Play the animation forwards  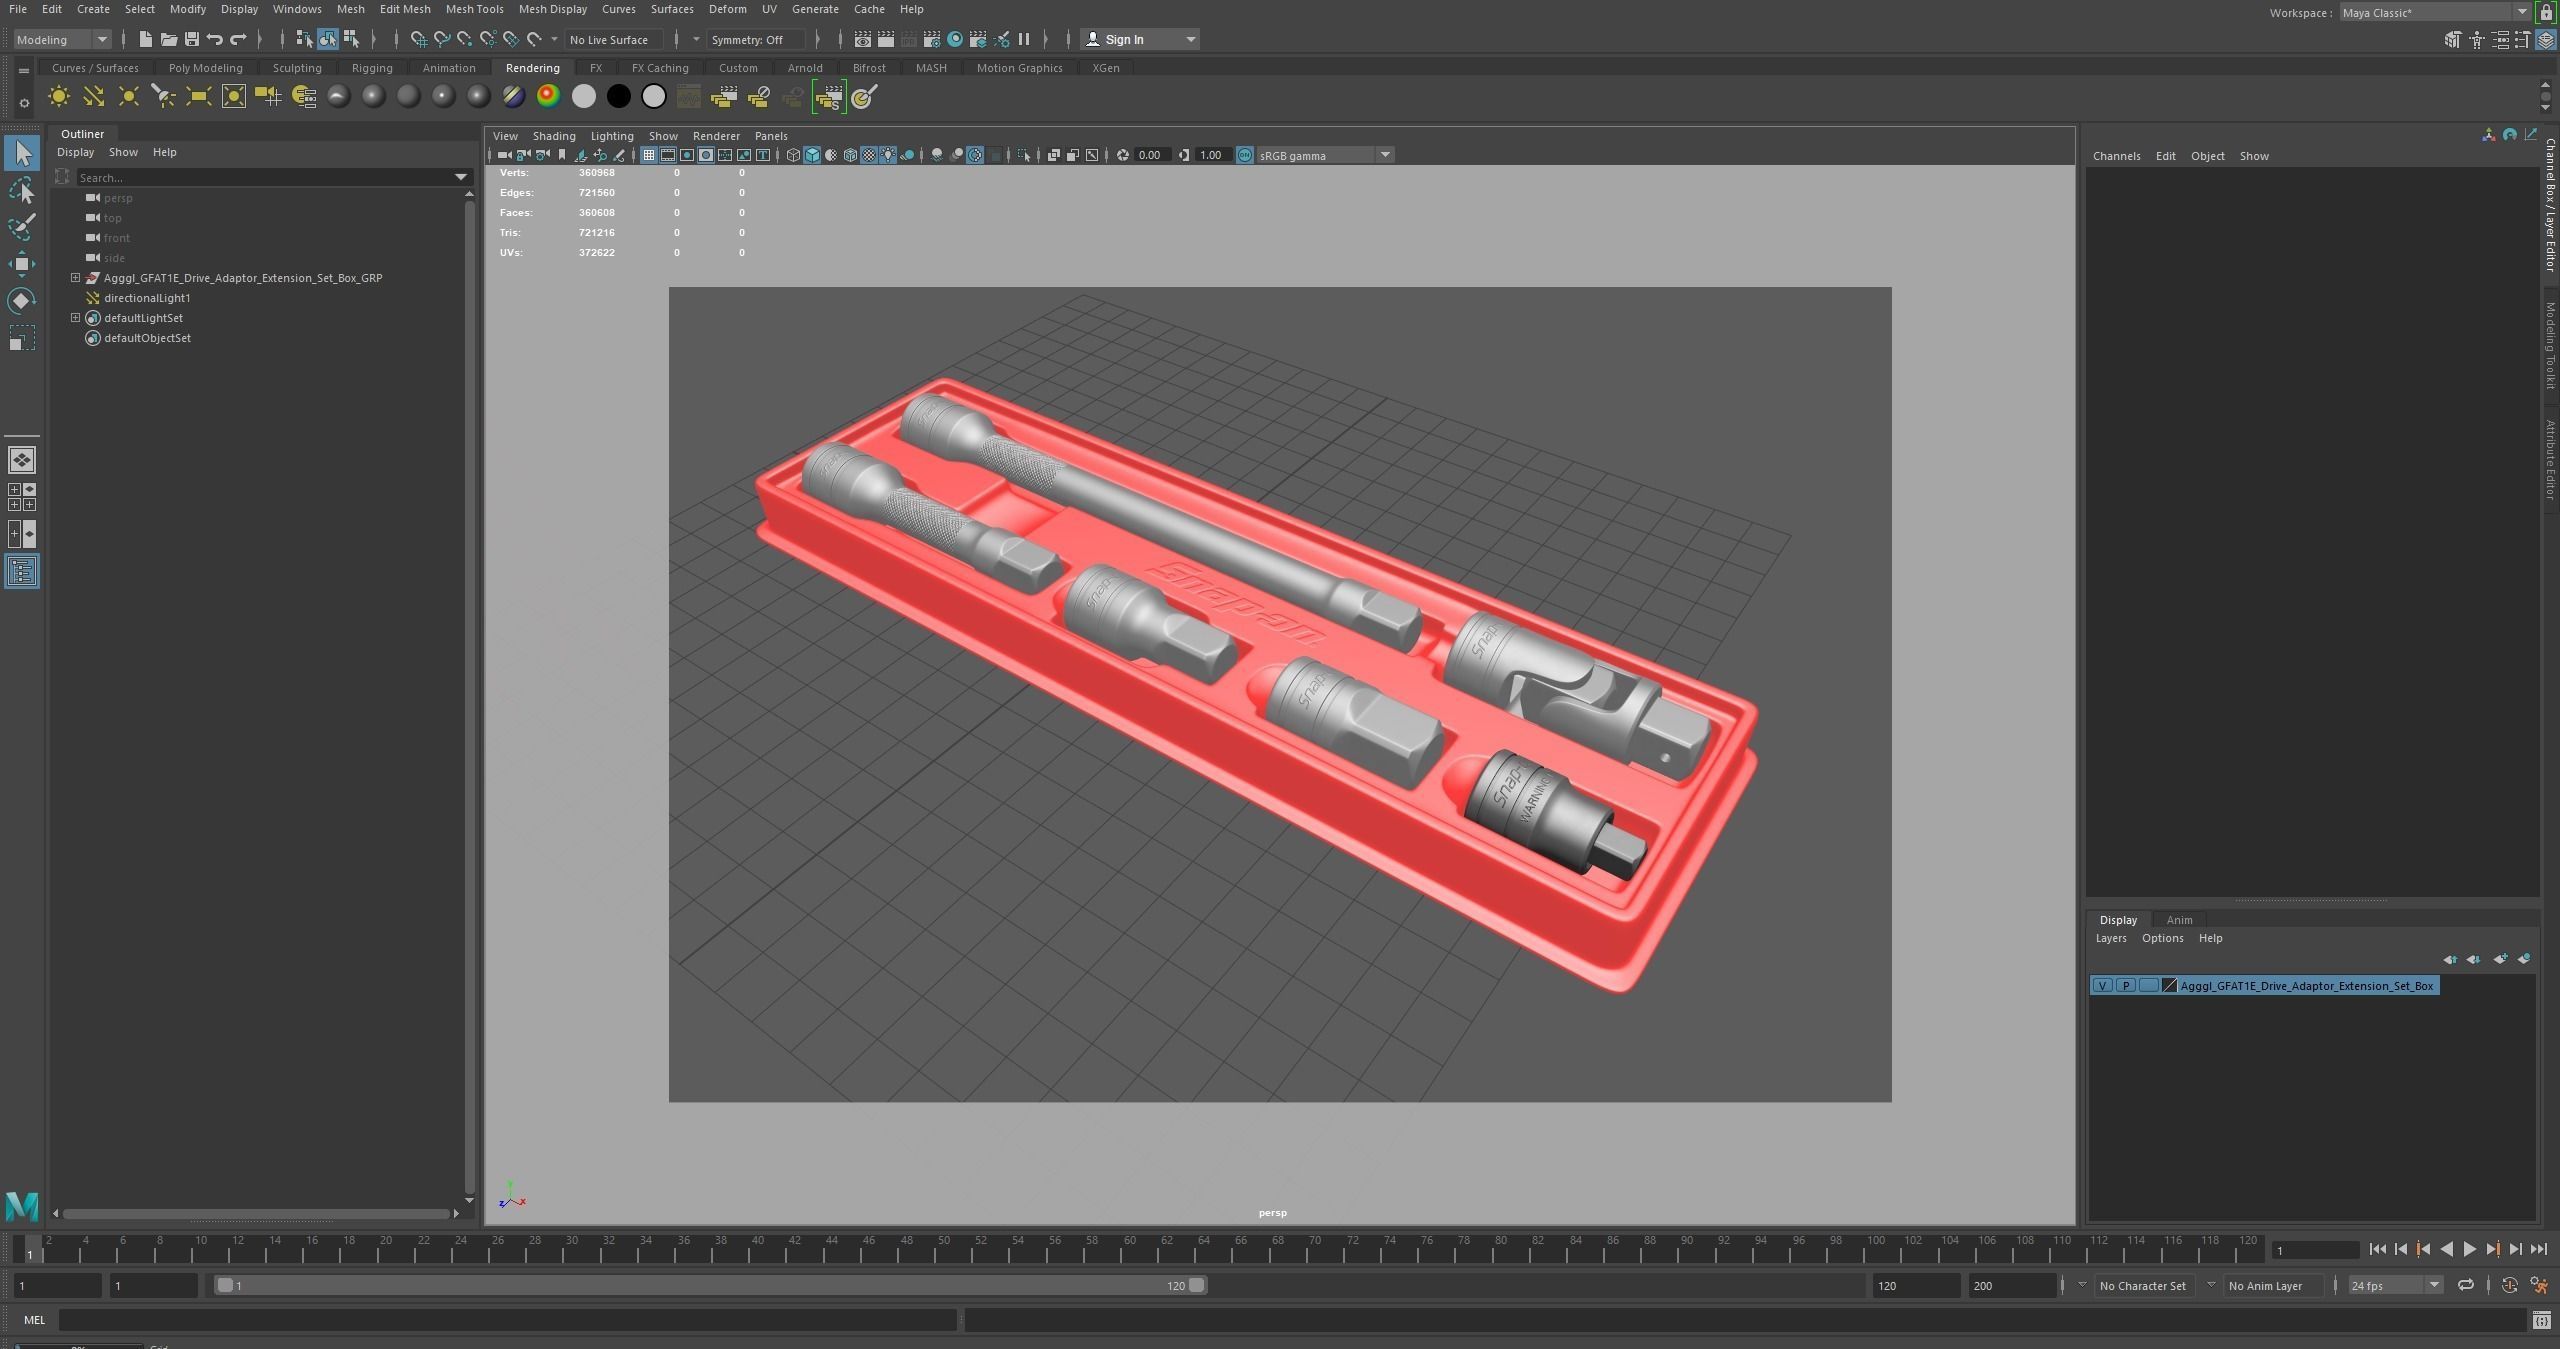click(2469, 1249)
